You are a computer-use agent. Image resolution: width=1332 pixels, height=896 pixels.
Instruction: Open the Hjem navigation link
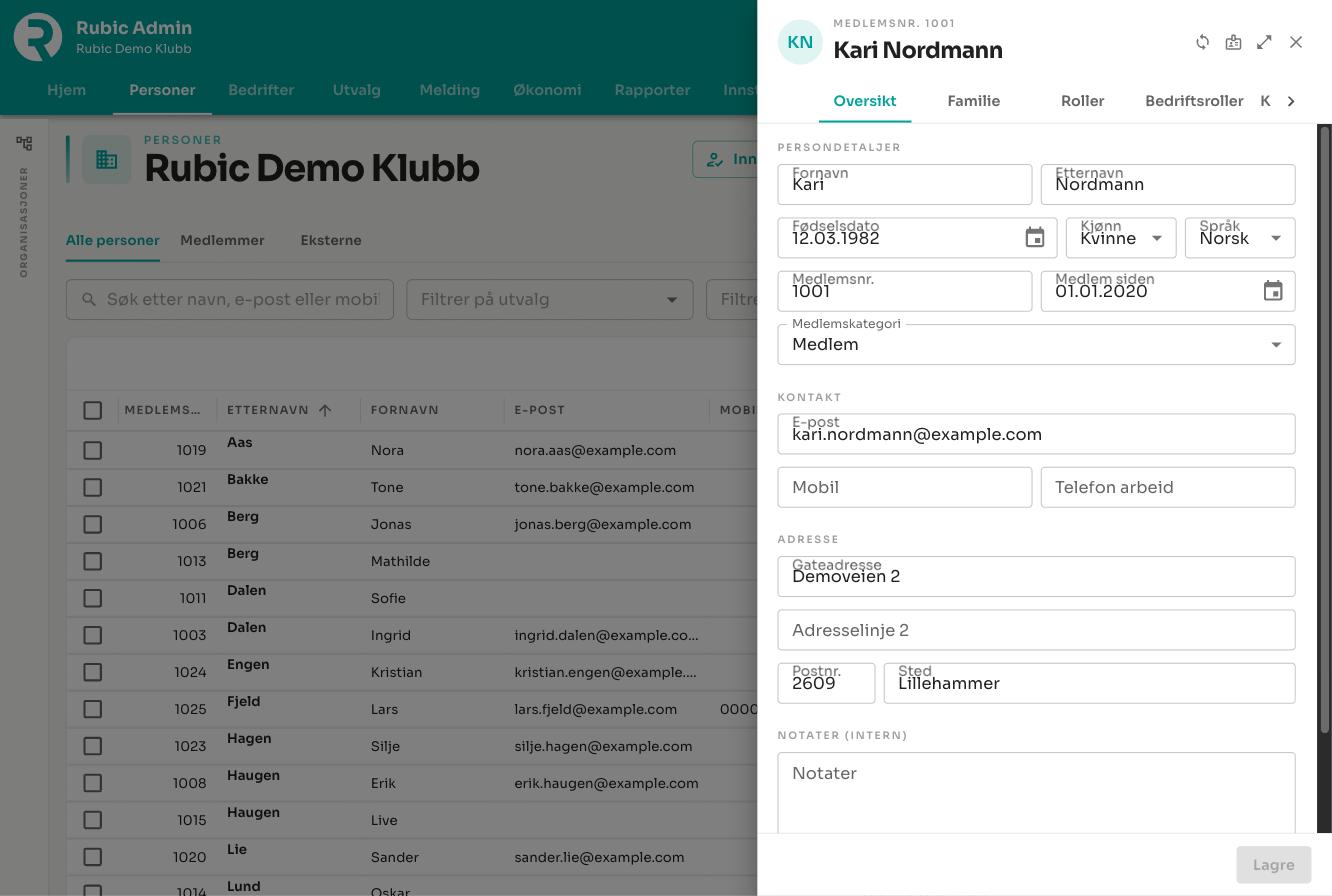[x=67, y=90]
